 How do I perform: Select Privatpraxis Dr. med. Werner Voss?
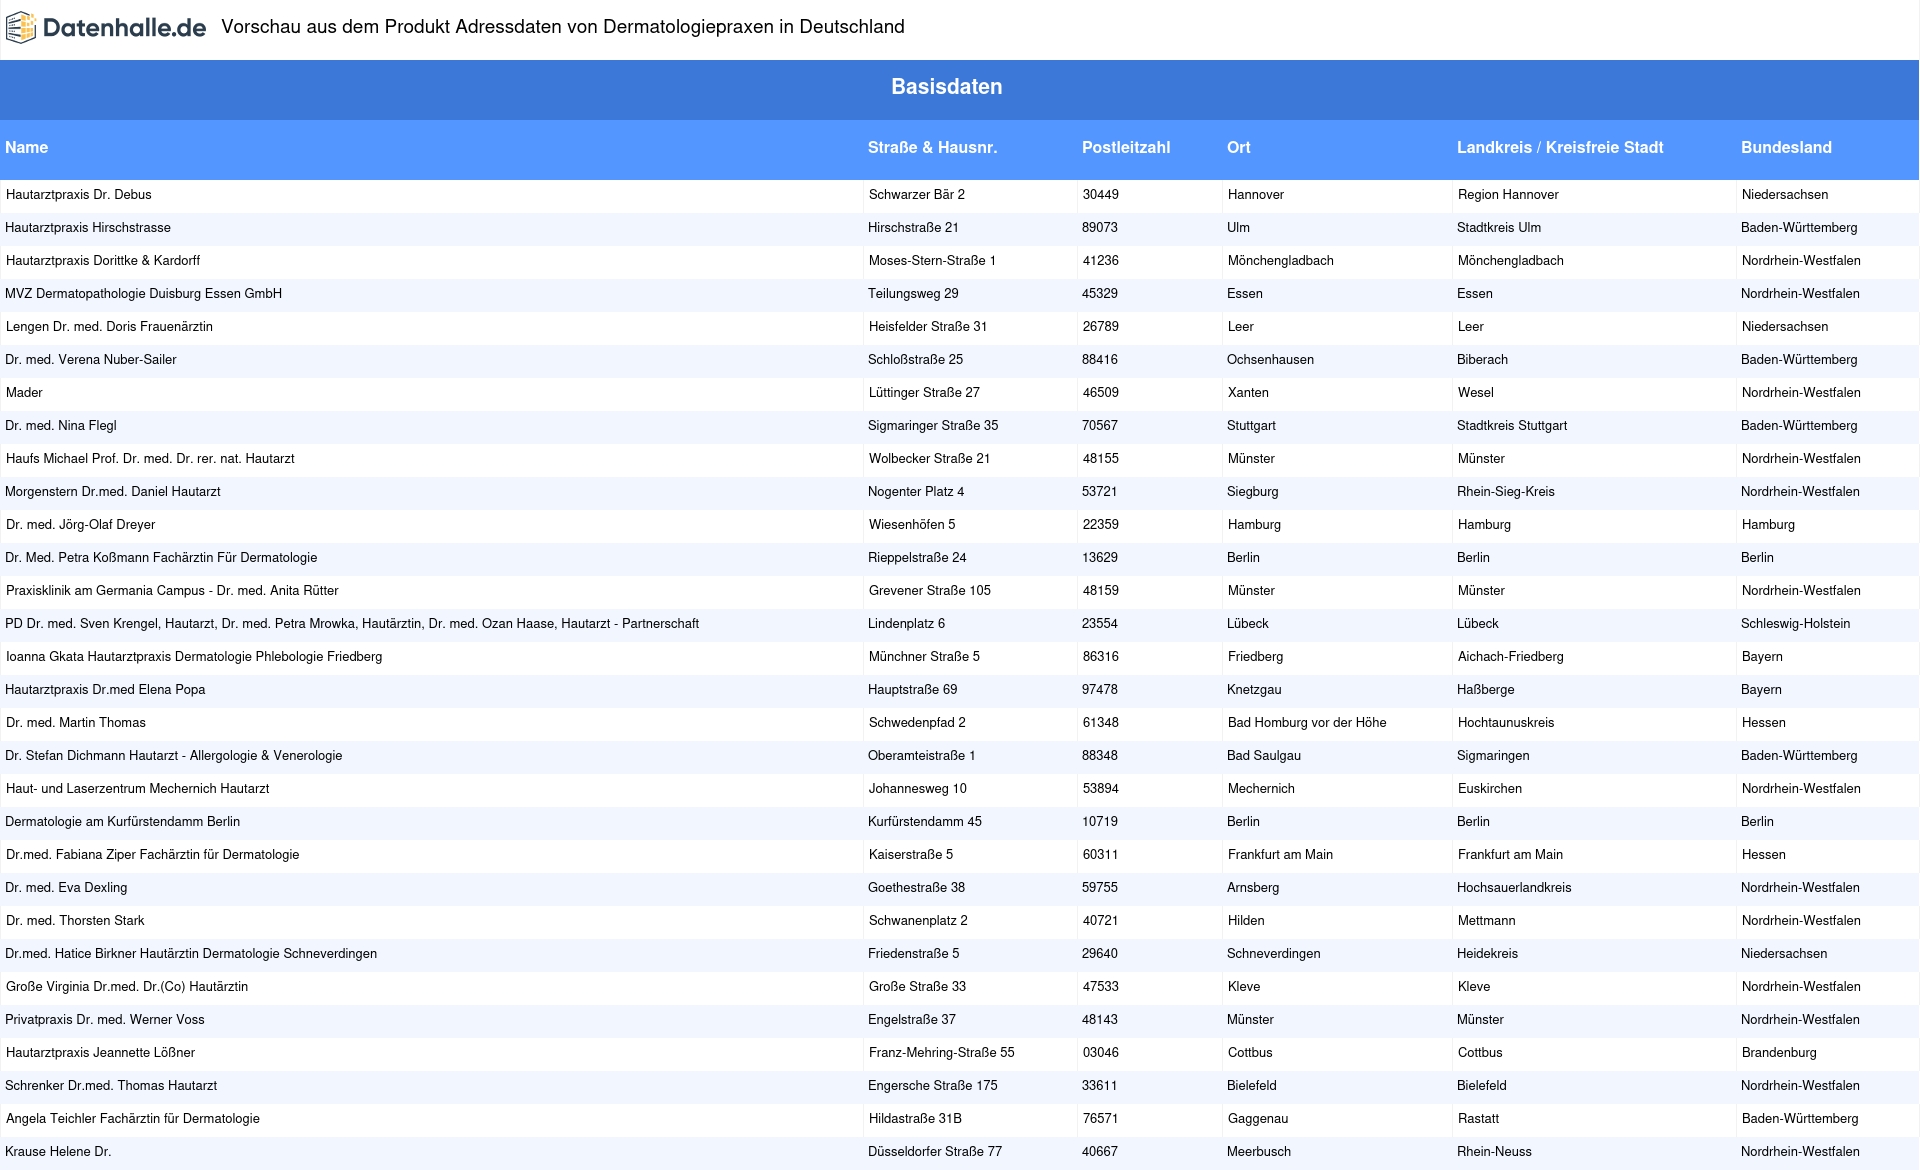point(105,1020)
